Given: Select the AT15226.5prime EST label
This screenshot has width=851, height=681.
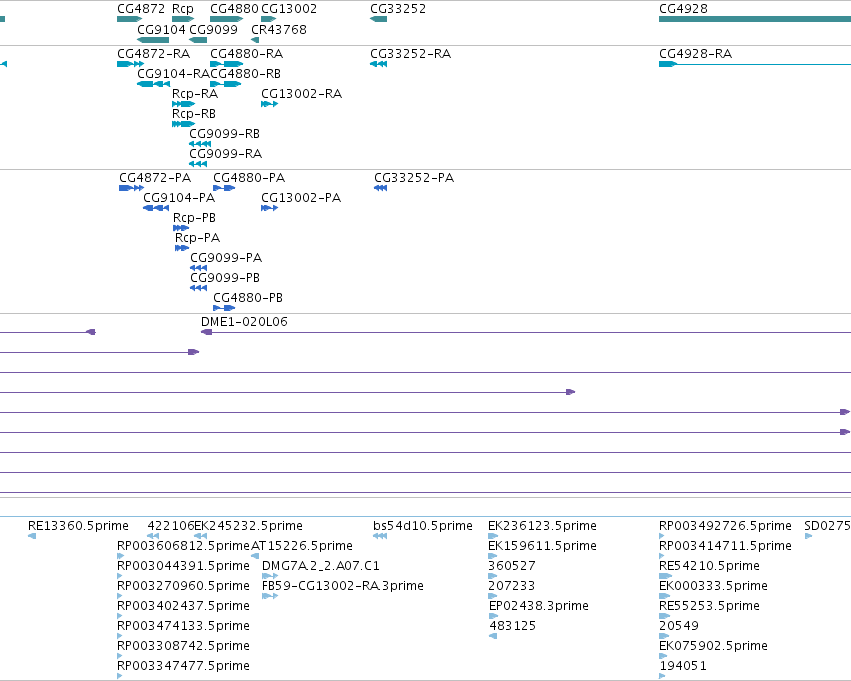Looking at the screenshot, I should pos(302,546).
